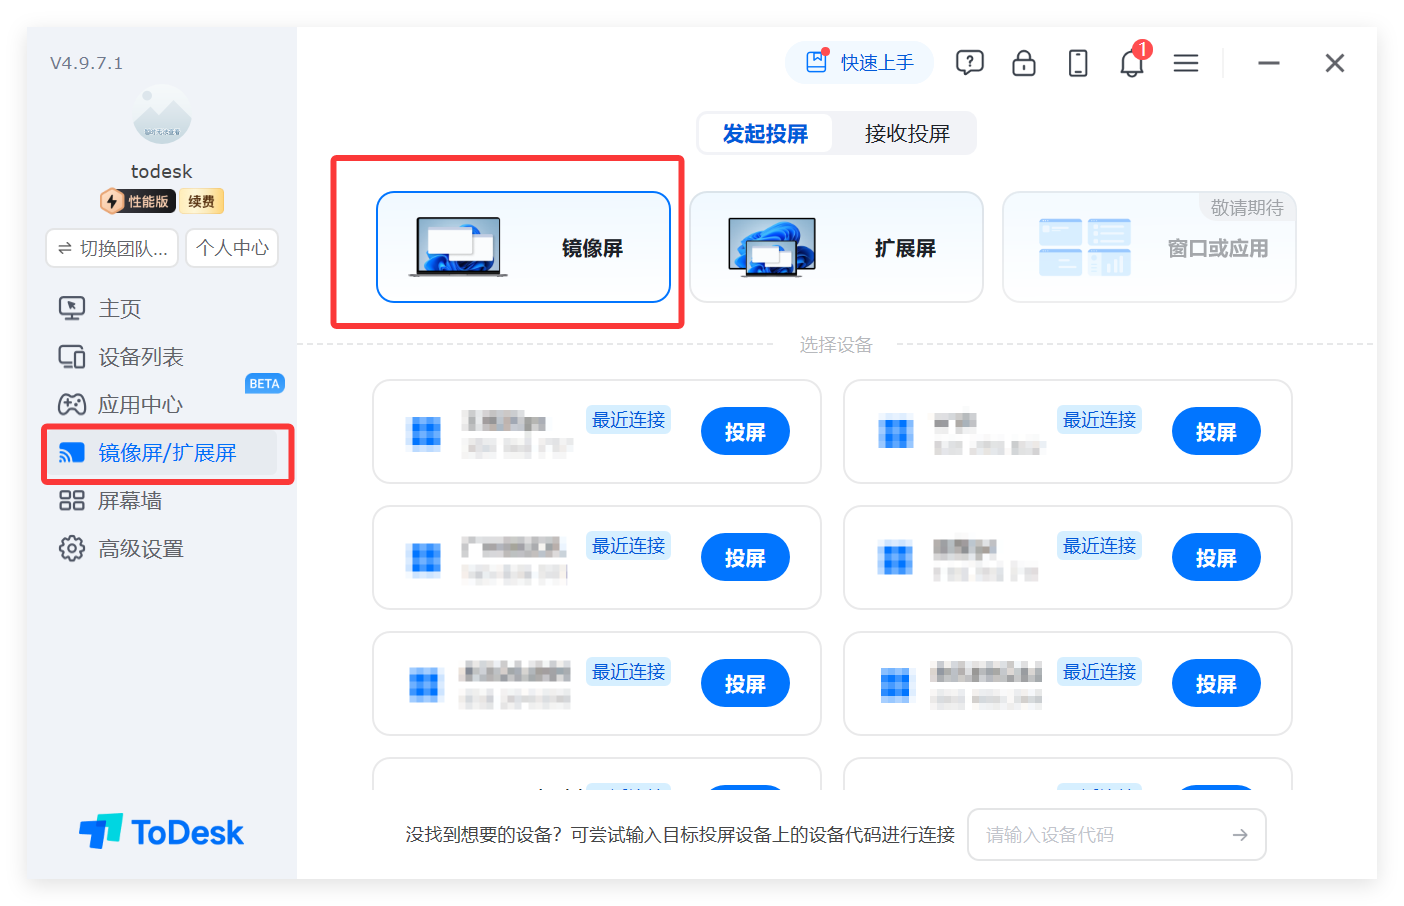Click 投屏 on second row left device
This screenshot has width=1404, height=906.
pos(745,557)
